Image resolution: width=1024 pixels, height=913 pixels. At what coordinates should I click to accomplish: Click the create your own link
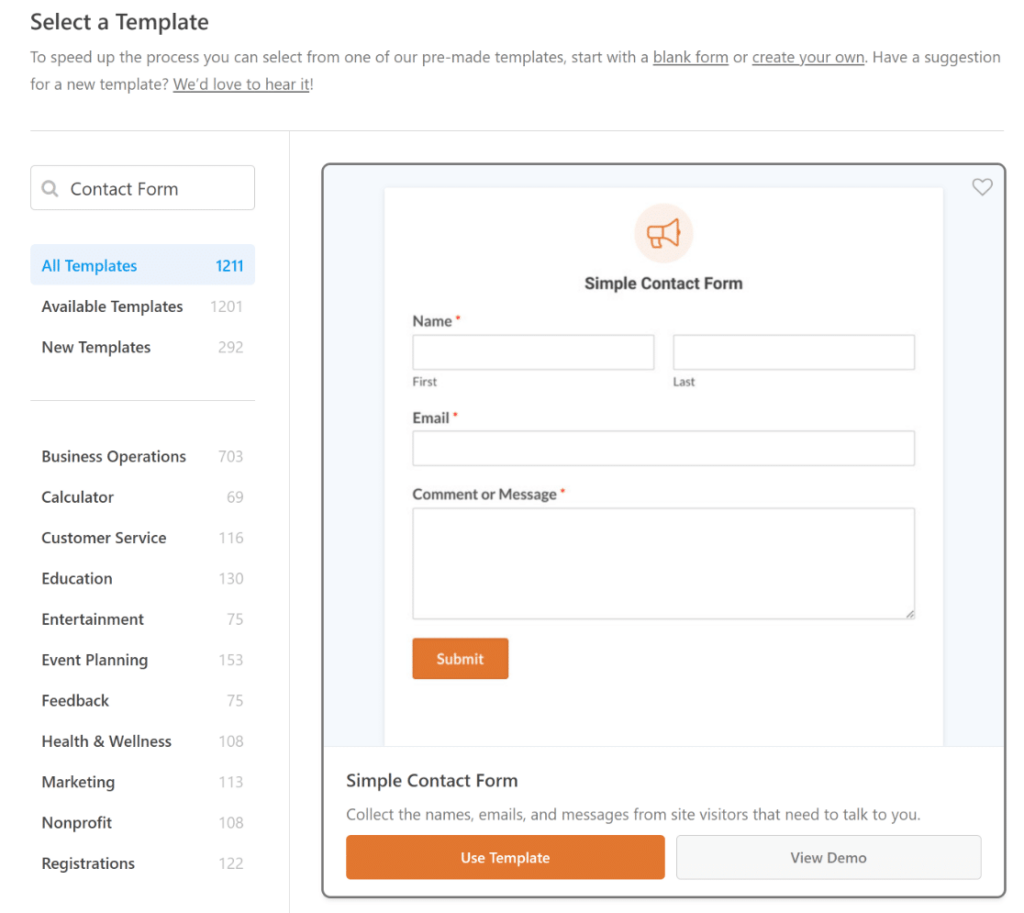(x=807, y=57)
